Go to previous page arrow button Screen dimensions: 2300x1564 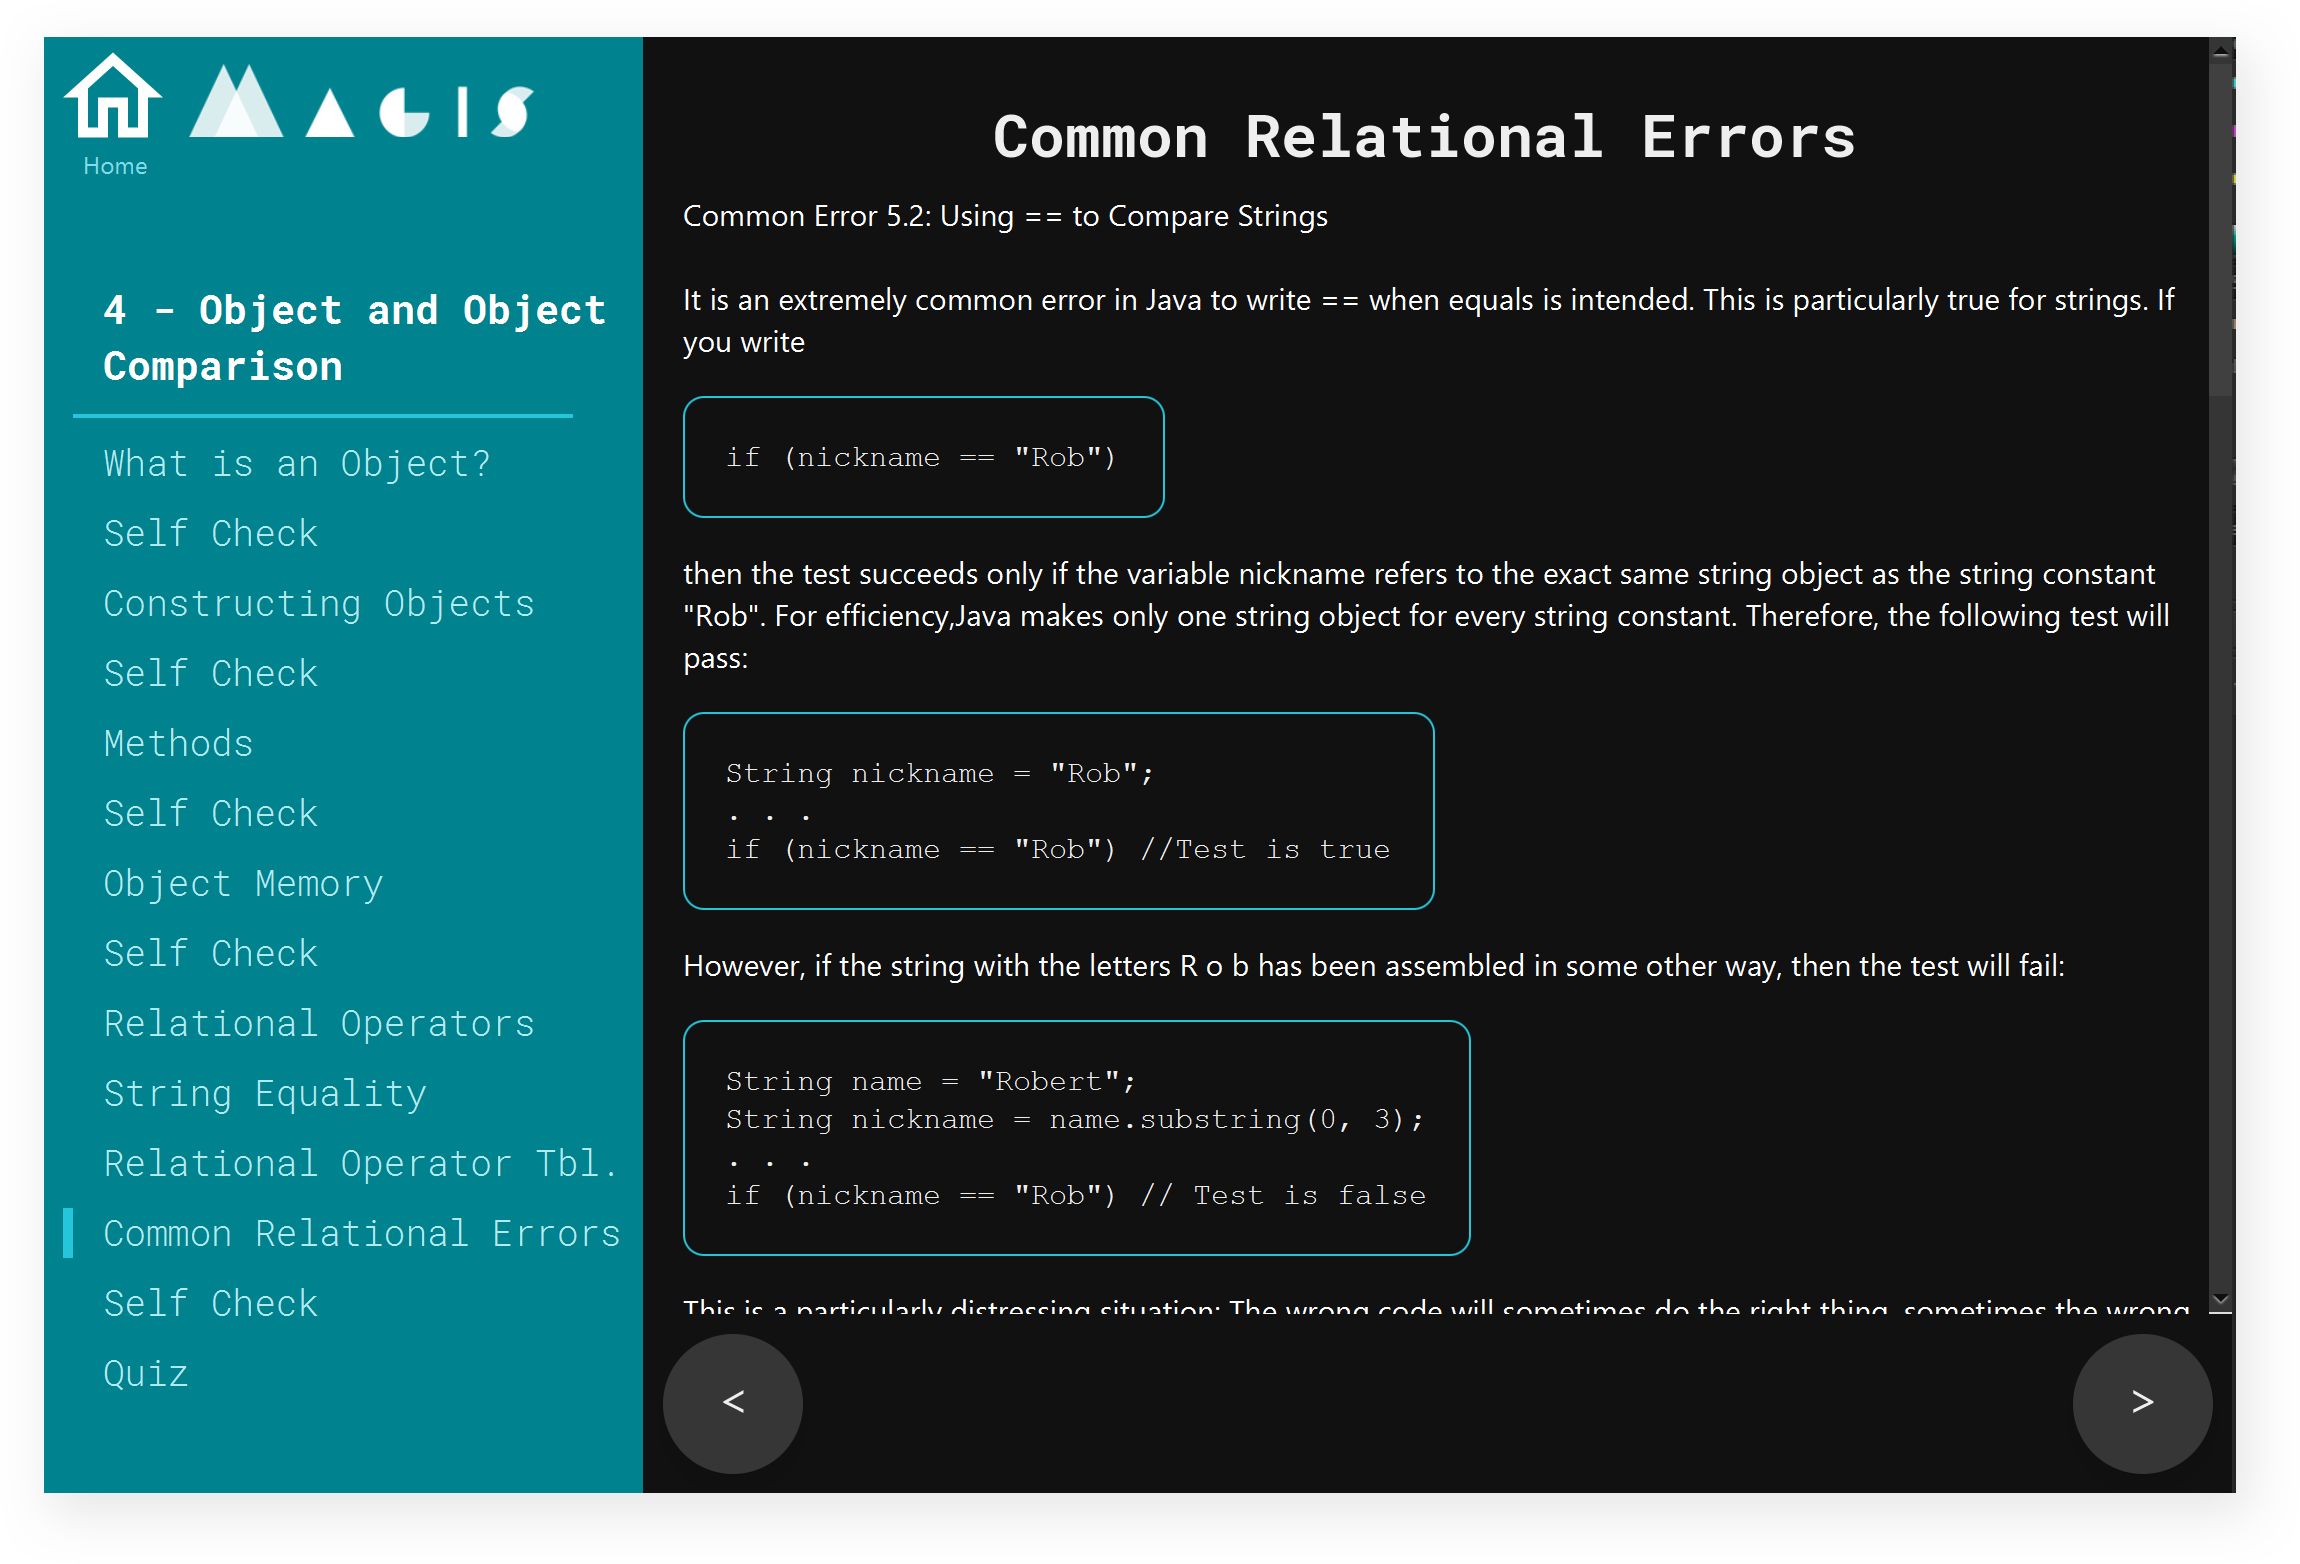click(x=733, y=1402)
